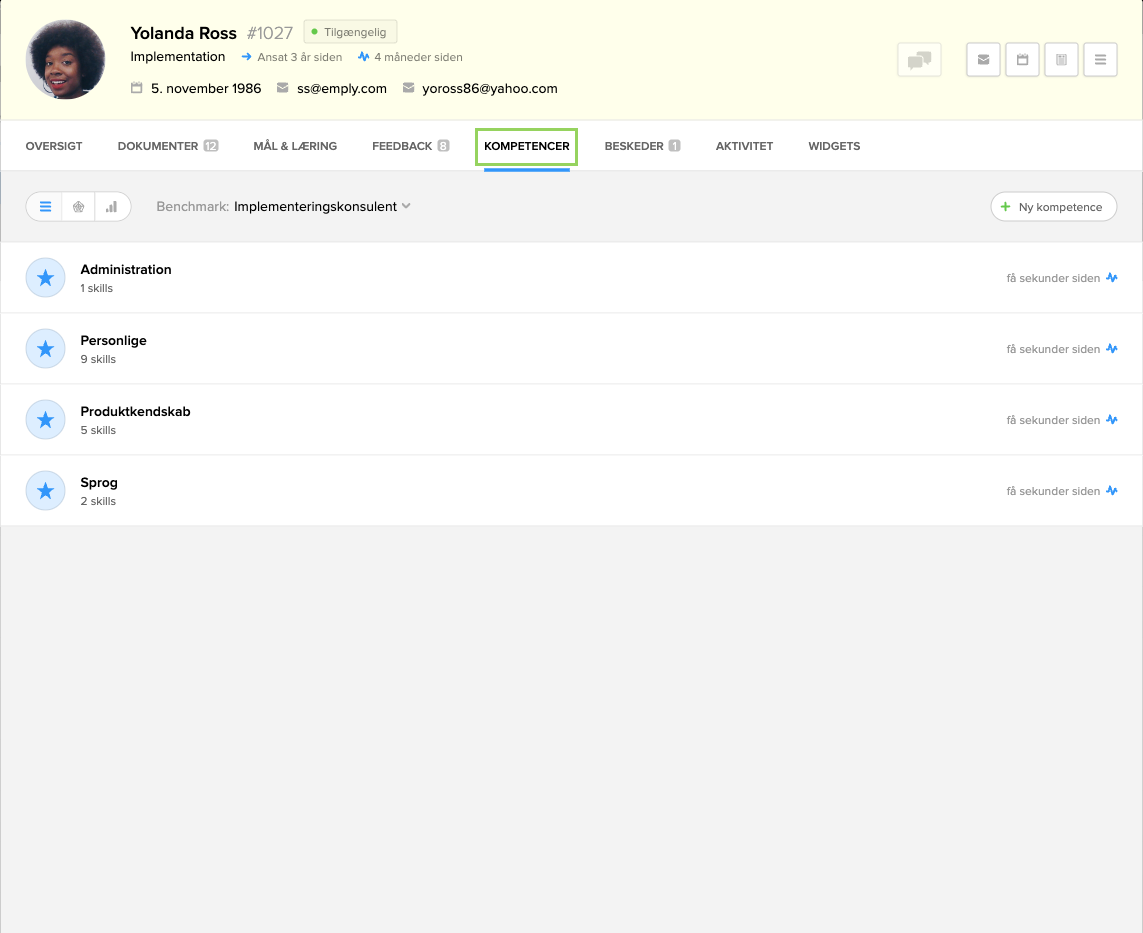Viewport: 1143px width, 933px height.
Task: Click the activity pulse icon on Sprog row
Action: tap(1111, 491)
